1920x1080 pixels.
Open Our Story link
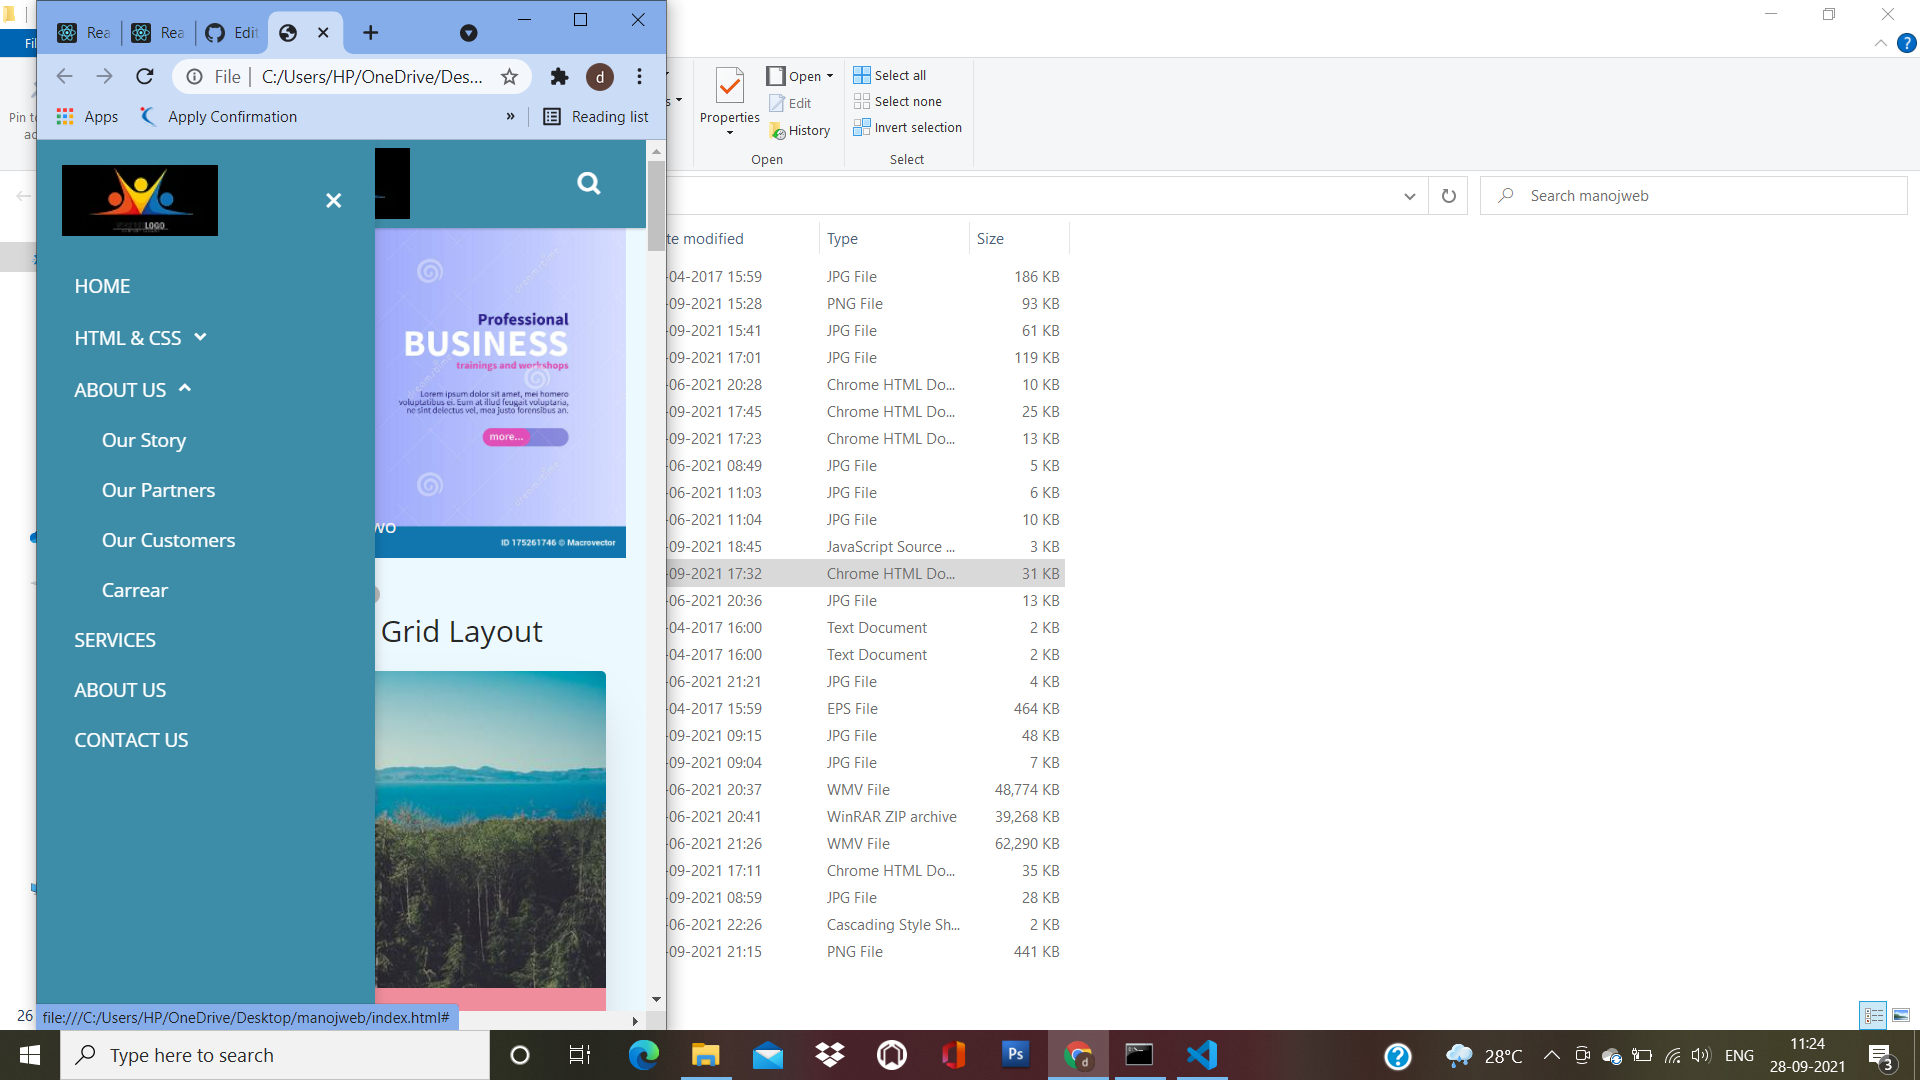pos(144,440)
